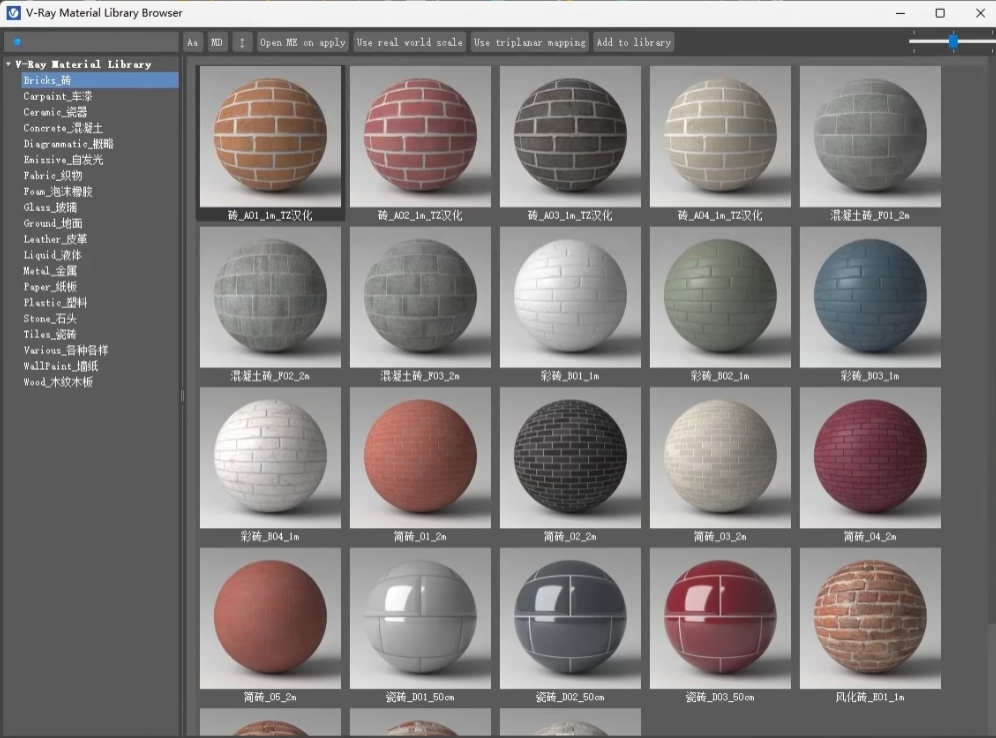Click the blue search icon in search field

pos(16,42)
